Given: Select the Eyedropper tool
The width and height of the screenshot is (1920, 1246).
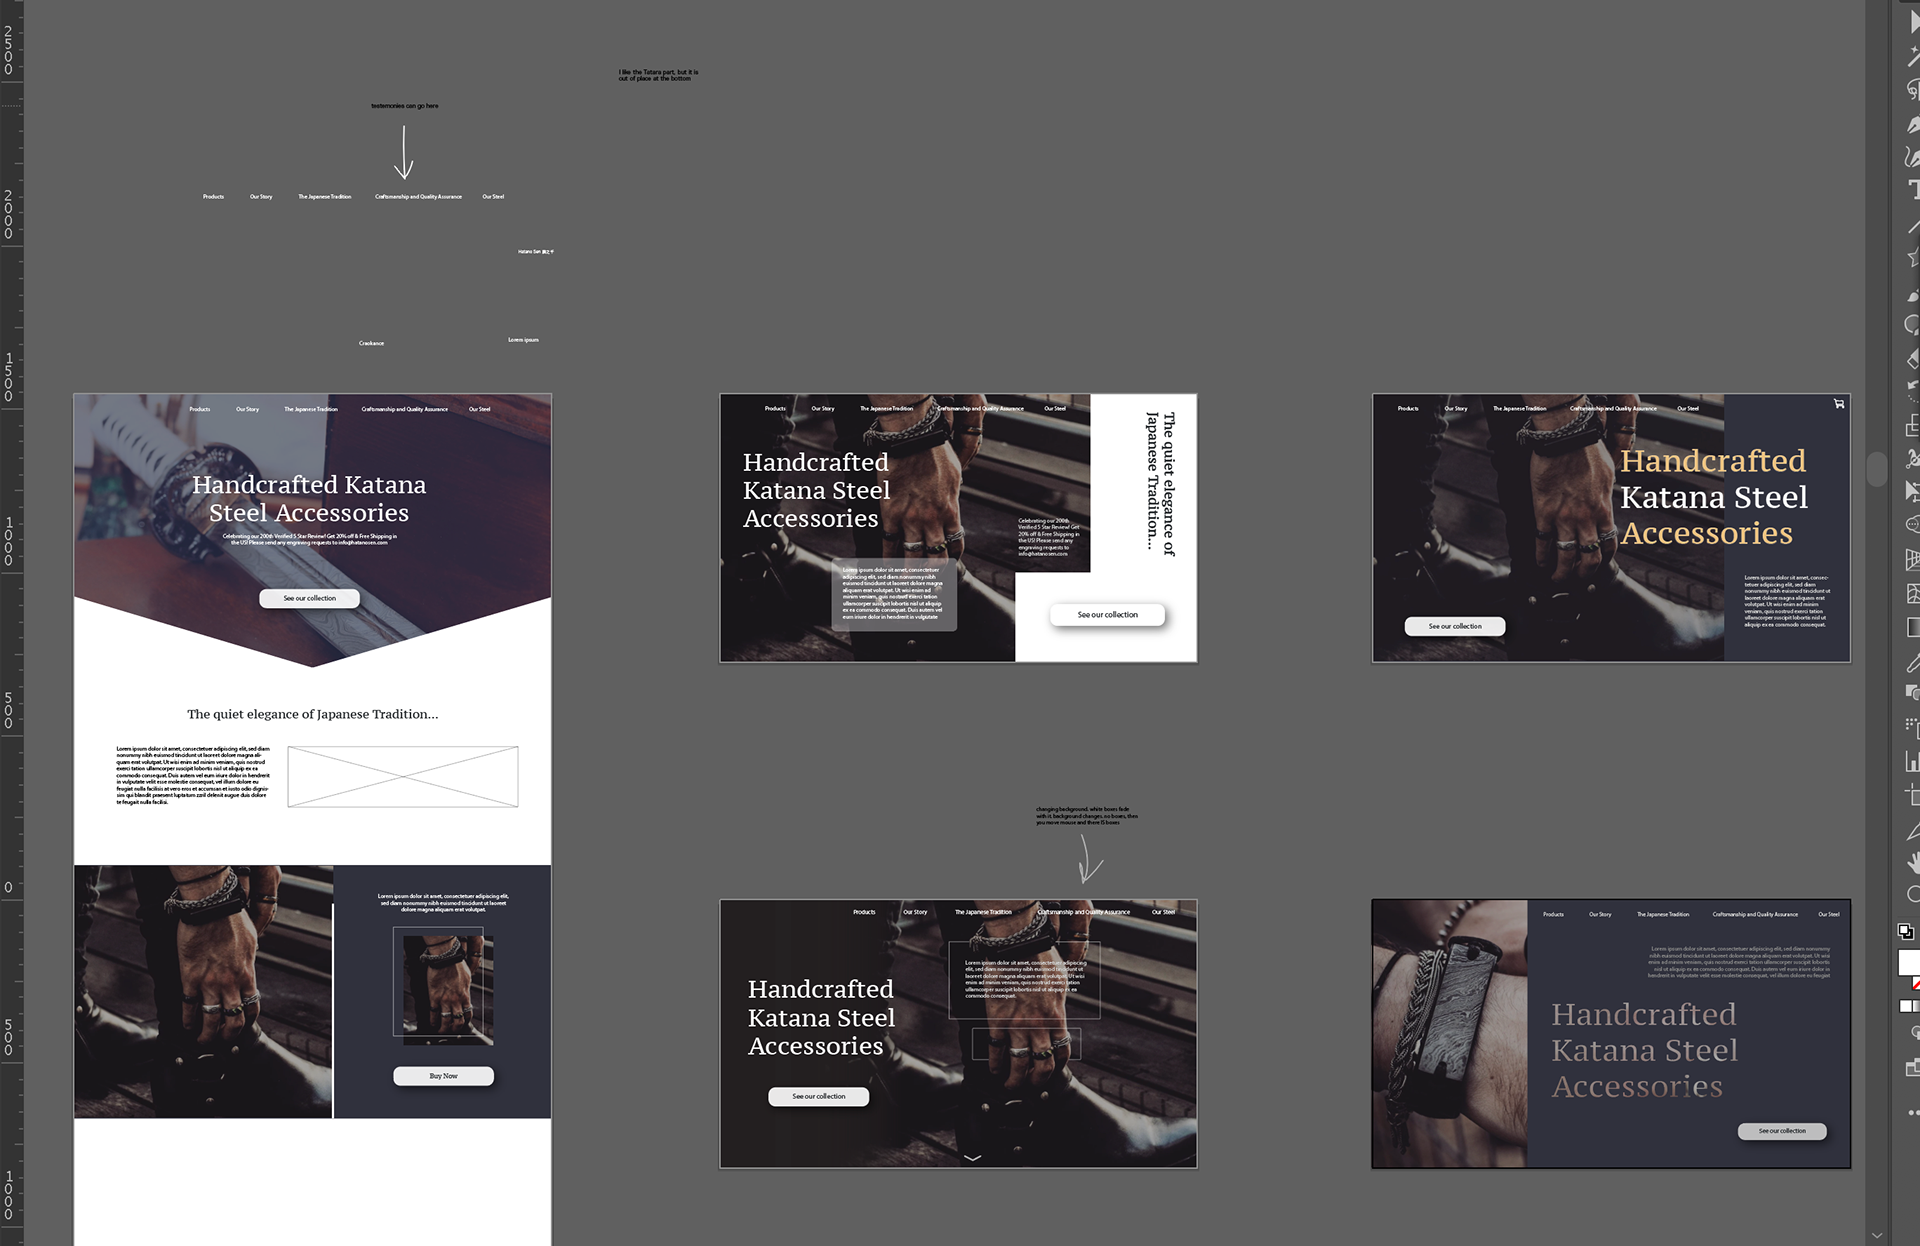Looking at the screenshot, I should (x=1912, y=661).
